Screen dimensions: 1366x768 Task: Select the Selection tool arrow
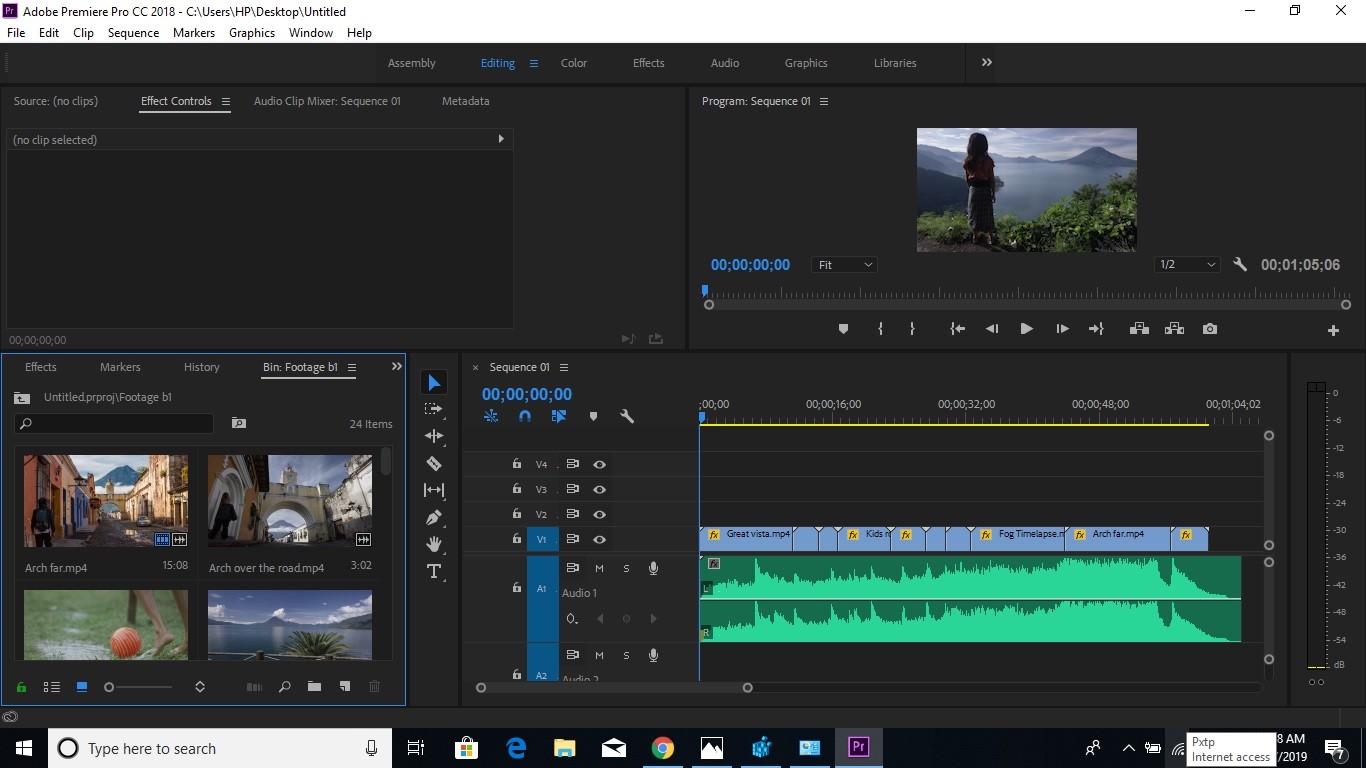point(434,383)
